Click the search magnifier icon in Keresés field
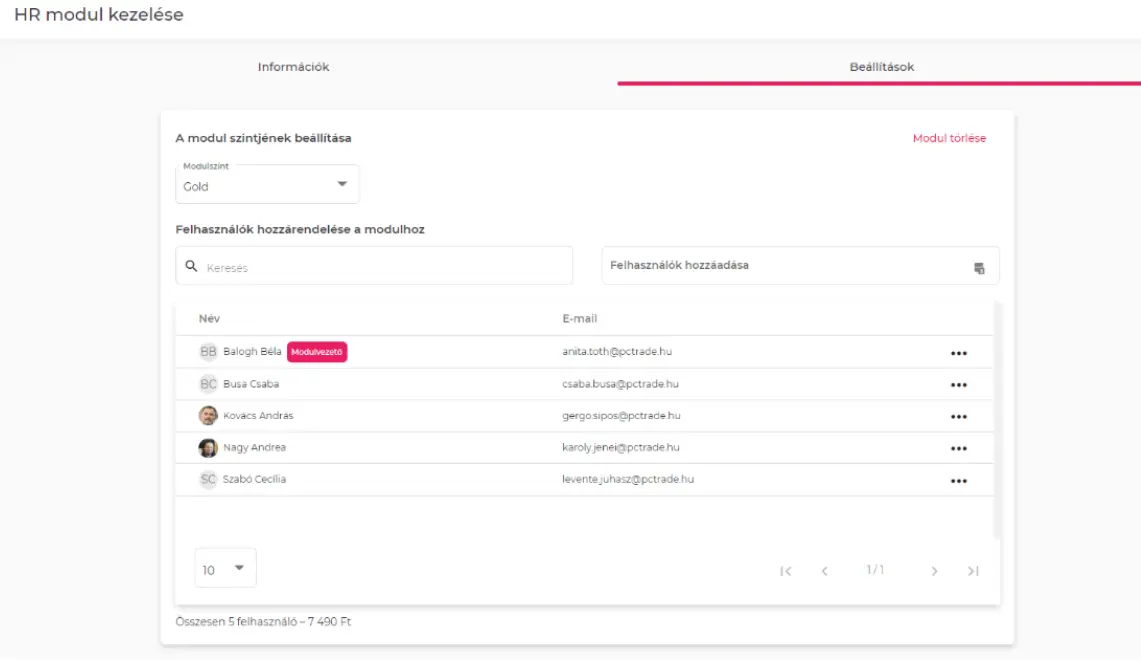 [x=190, y=265]
